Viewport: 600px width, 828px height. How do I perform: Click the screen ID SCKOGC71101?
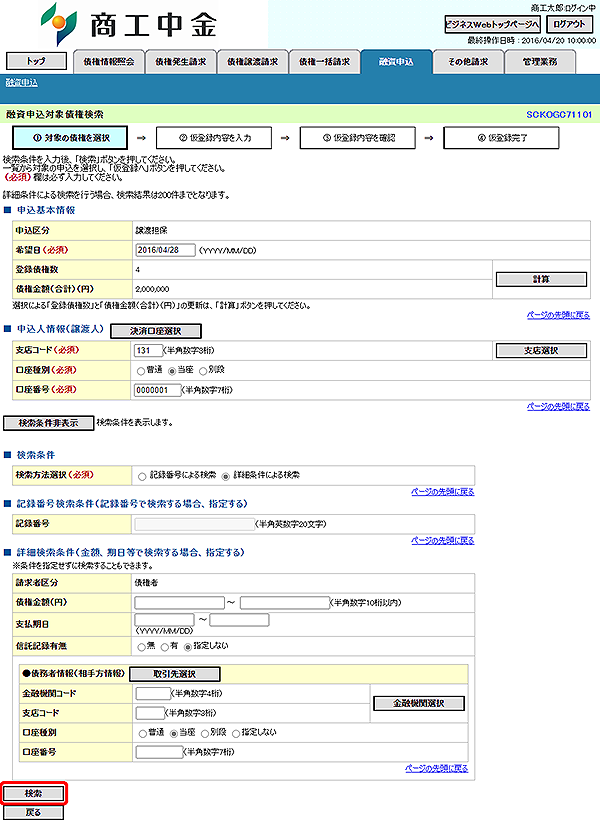[559, 115]
